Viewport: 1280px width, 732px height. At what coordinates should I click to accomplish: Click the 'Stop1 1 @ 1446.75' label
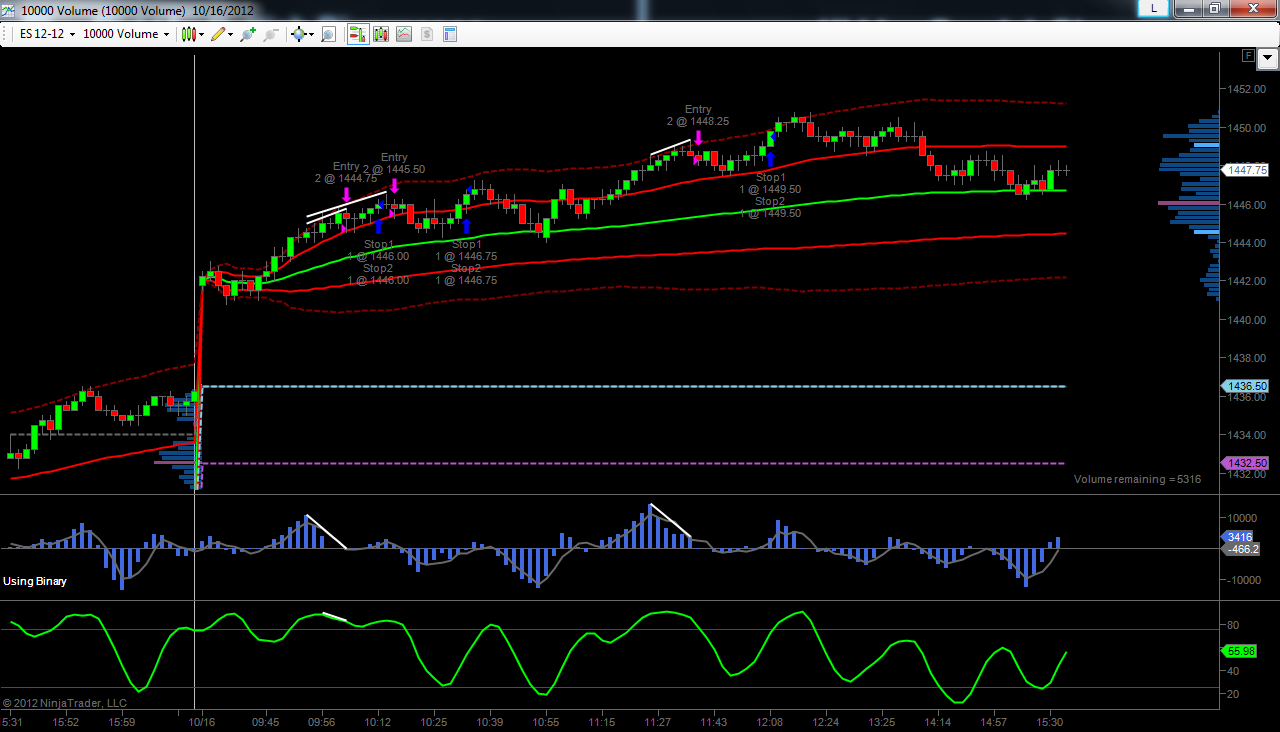467,250
